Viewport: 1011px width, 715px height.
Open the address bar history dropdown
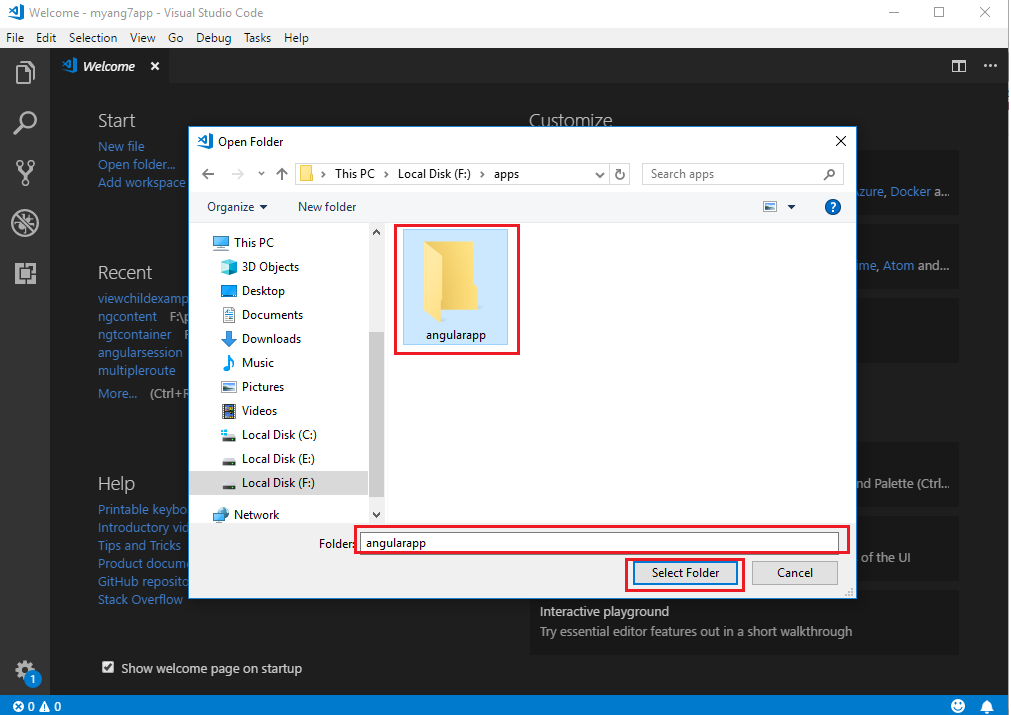pos(600,174)
